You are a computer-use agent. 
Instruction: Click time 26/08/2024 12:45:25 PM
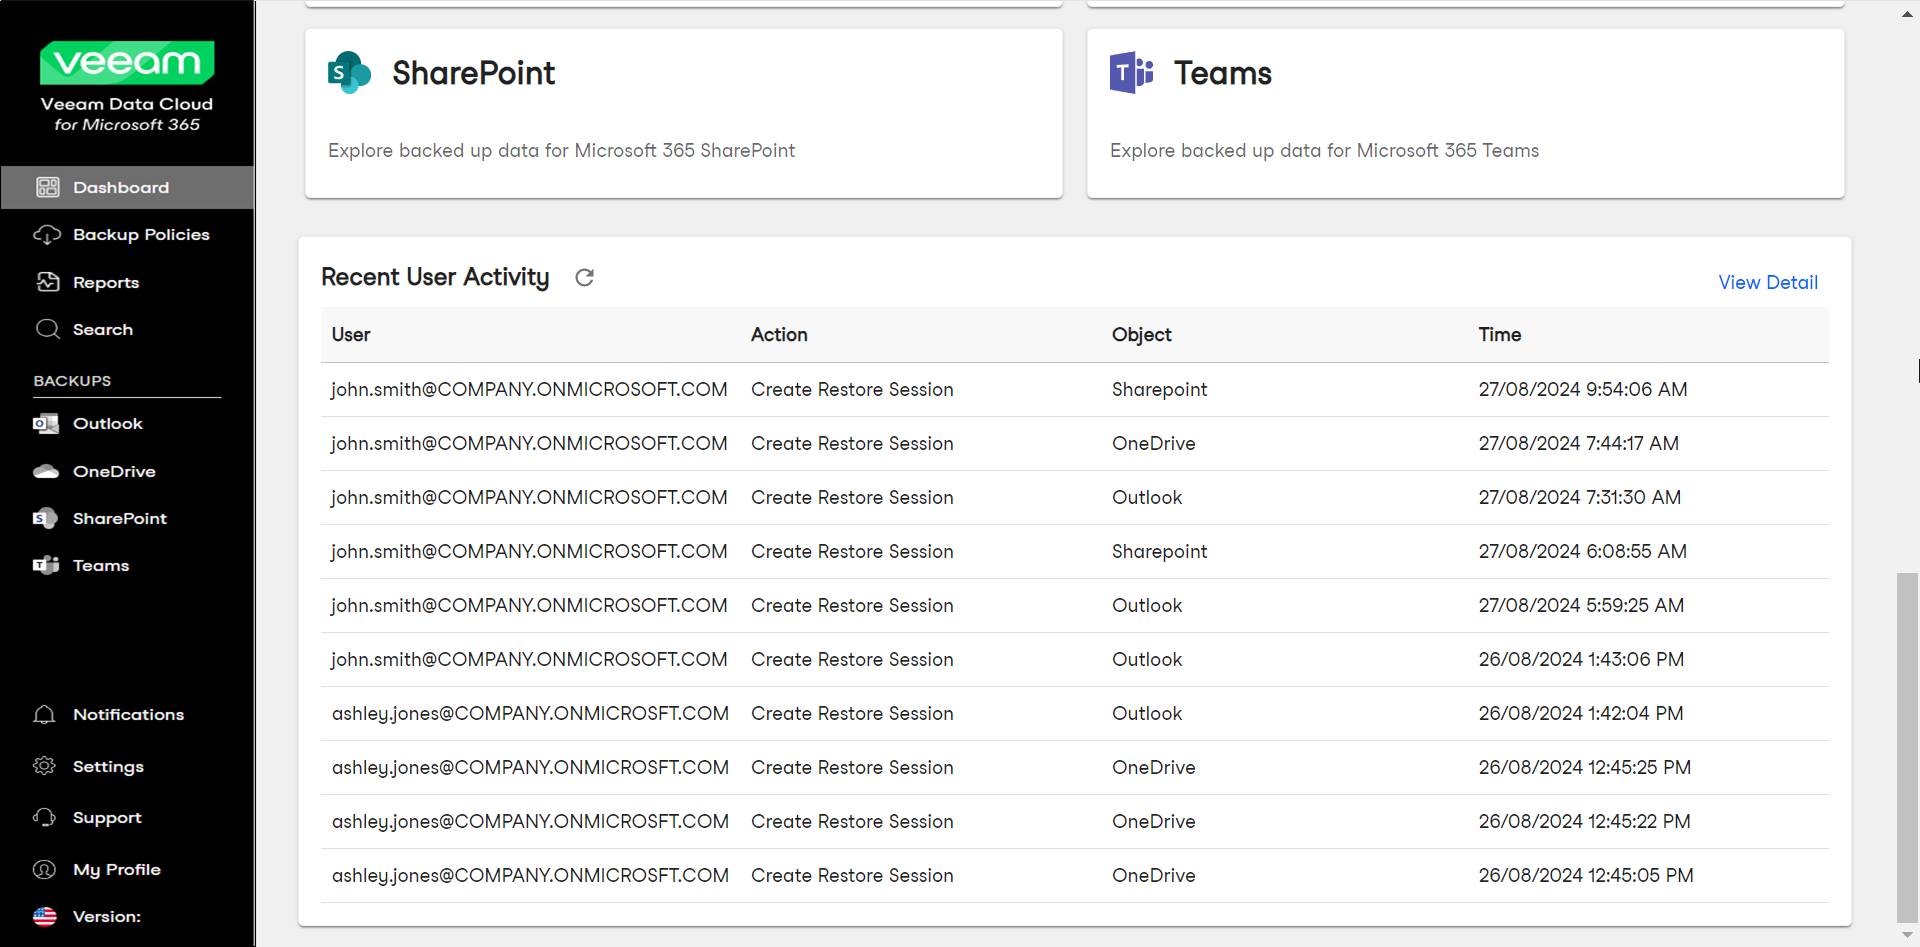coord(1585,767)
